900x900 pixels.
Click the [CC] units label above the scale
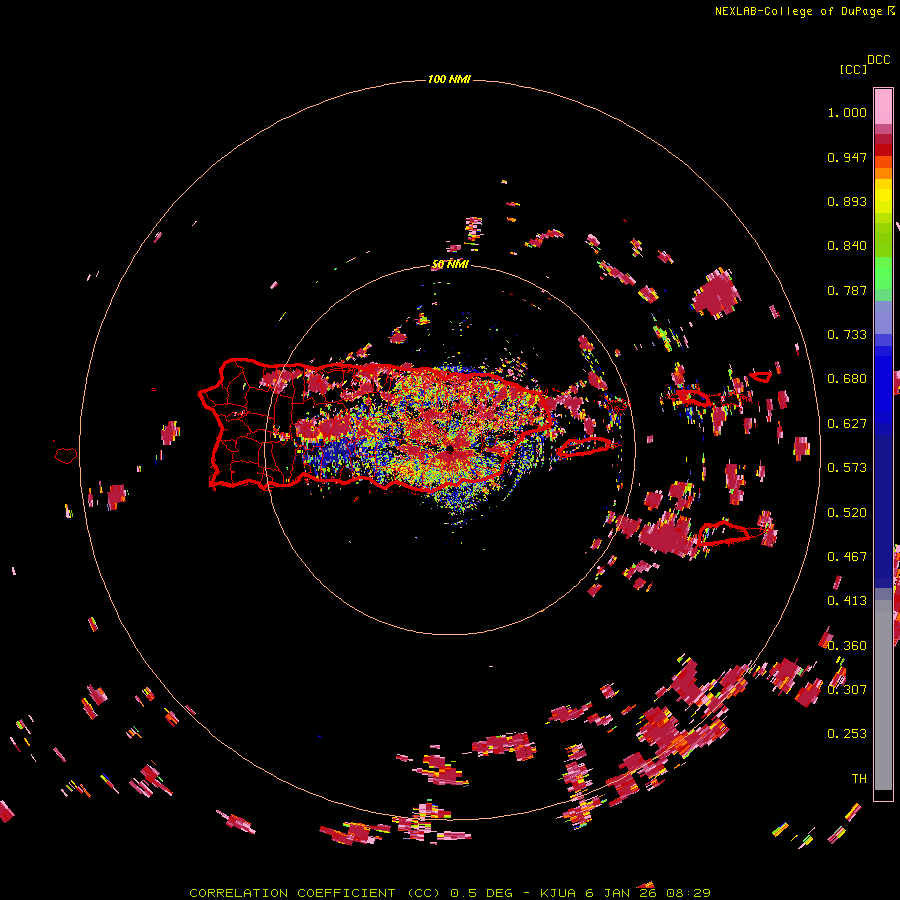(853, 69)
